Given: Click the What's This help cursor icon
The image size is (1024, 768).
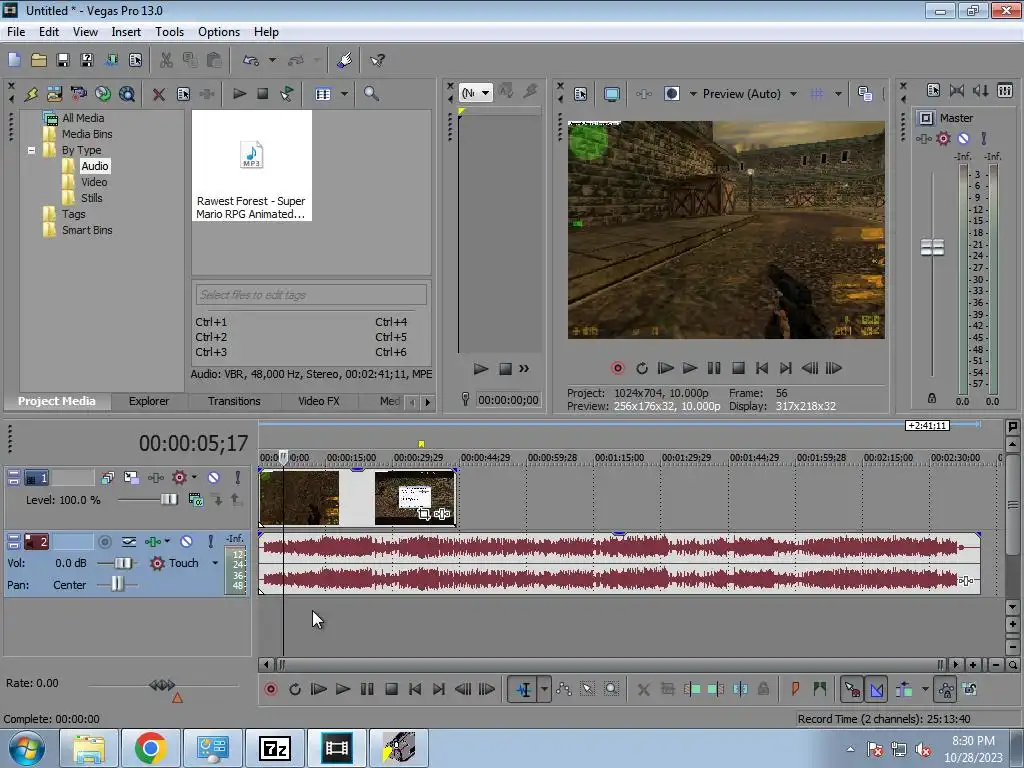Looking at the screenshot, I should point(377,60).
